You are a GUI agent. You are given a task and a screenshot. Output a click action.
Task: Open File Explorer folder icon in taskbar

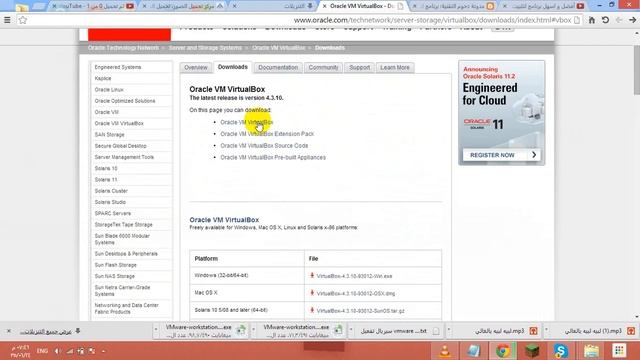pos(591,351)
